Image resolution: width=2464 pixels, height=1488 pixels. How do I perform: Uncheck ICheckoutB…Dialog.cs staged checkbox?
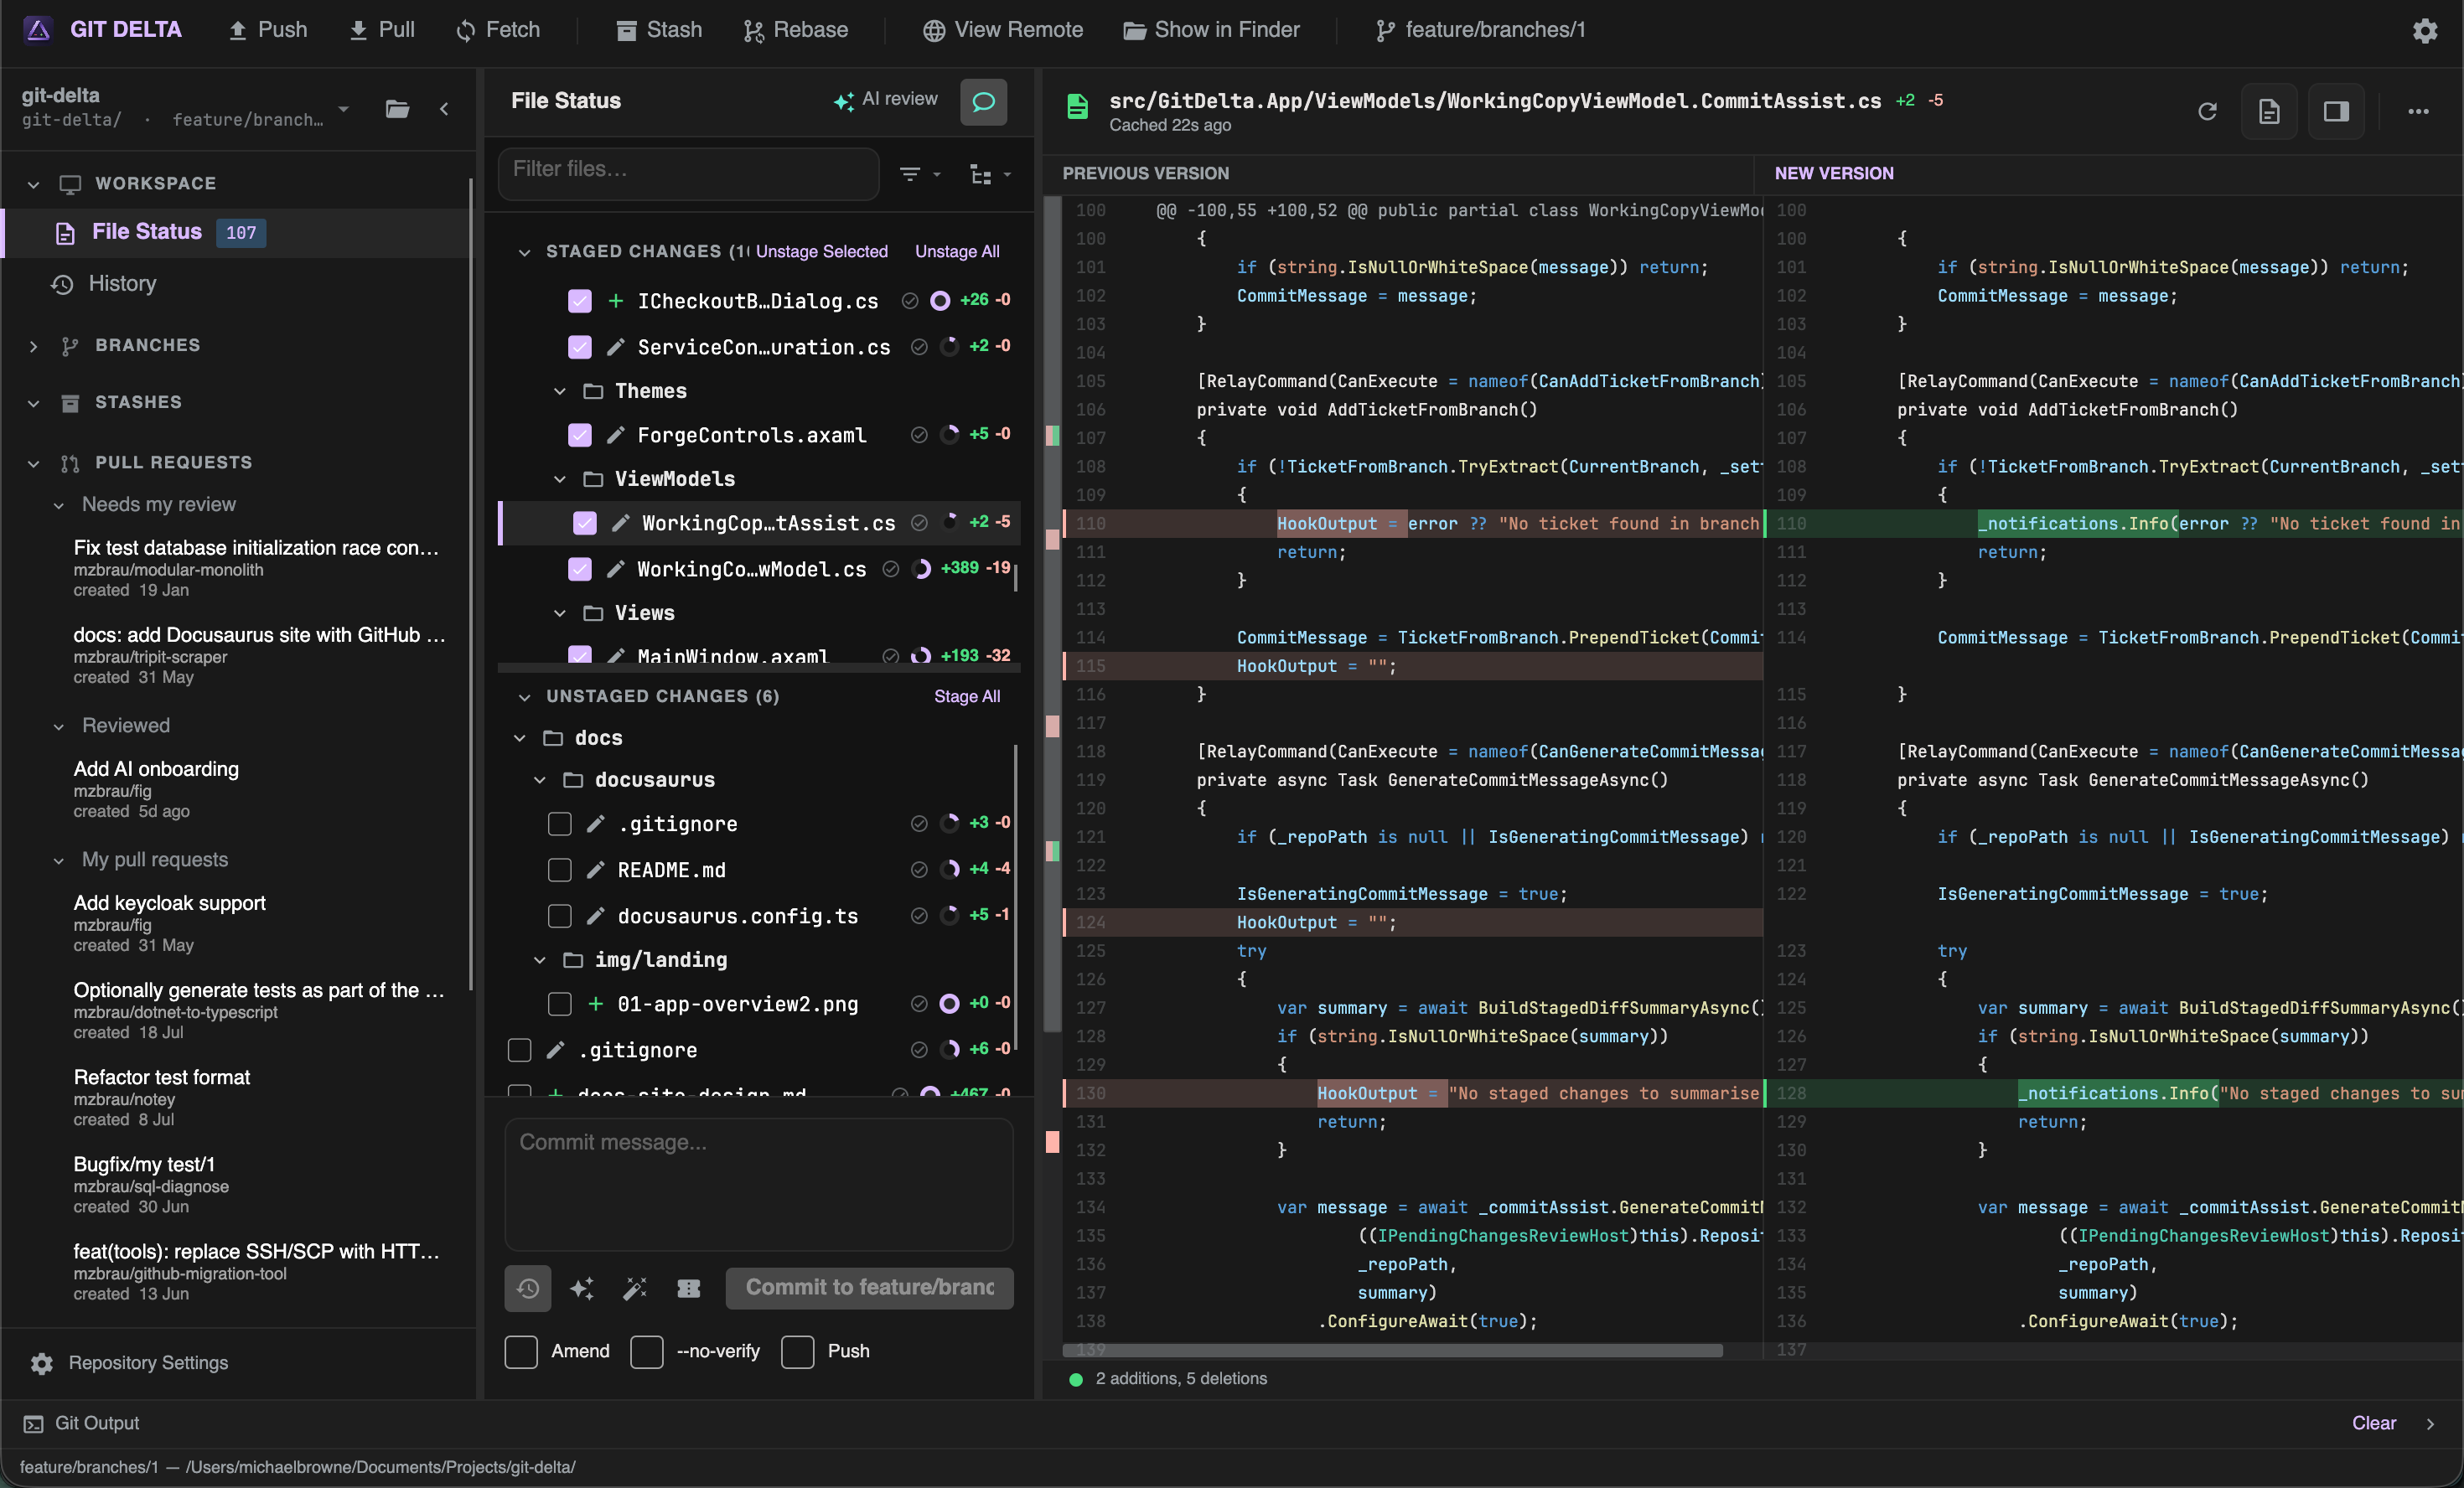click(580, 301)
